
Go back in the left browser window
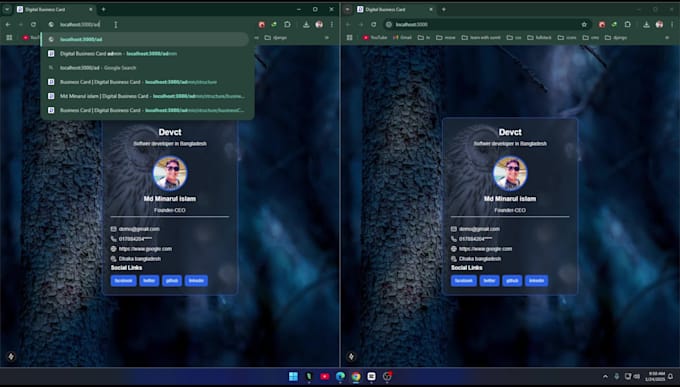8,25
